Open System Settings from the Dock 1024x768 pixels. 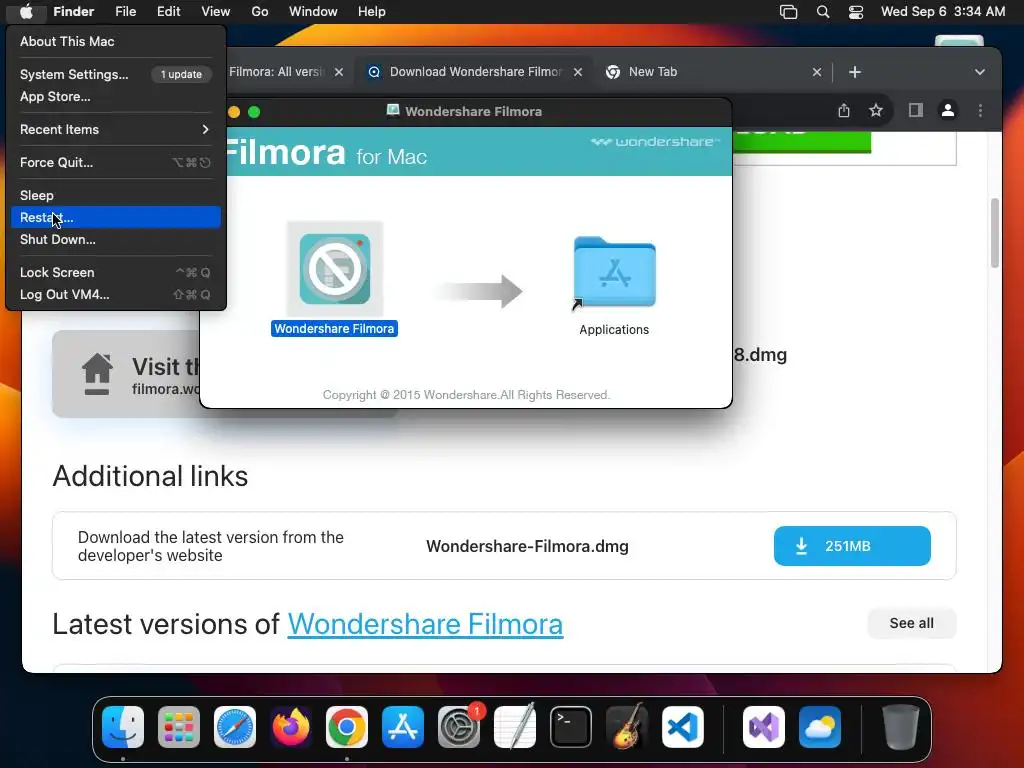(x=458, y=727)
